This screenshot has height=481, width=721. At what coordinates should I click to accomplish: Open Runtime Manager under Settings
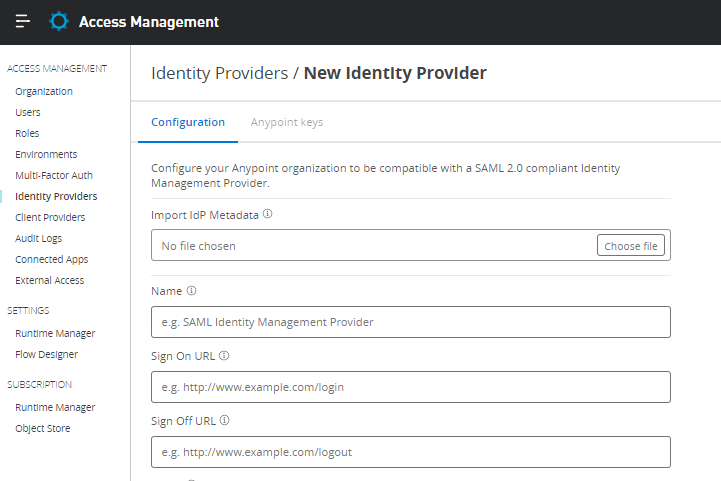tap(55, 333)
